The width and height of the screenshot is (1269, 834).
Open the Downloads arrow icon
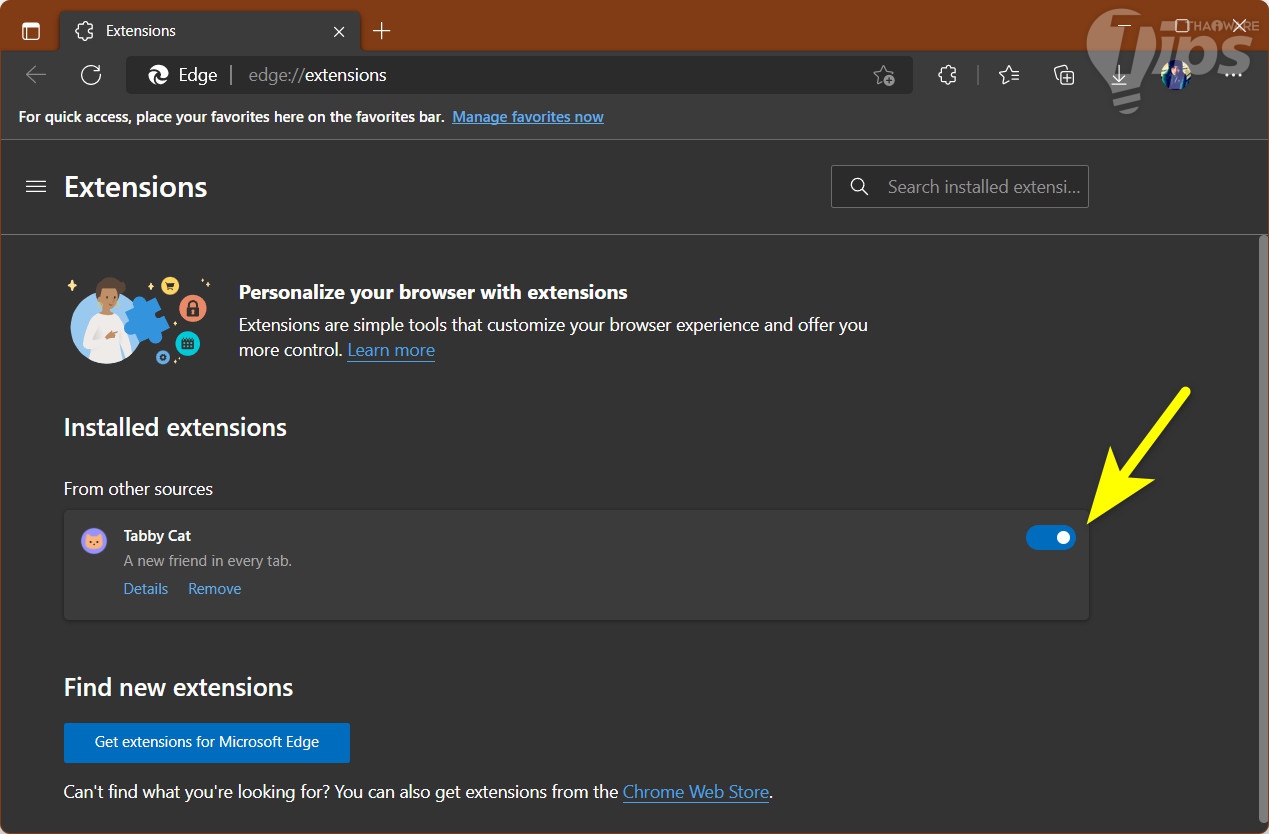(1119, 76)
